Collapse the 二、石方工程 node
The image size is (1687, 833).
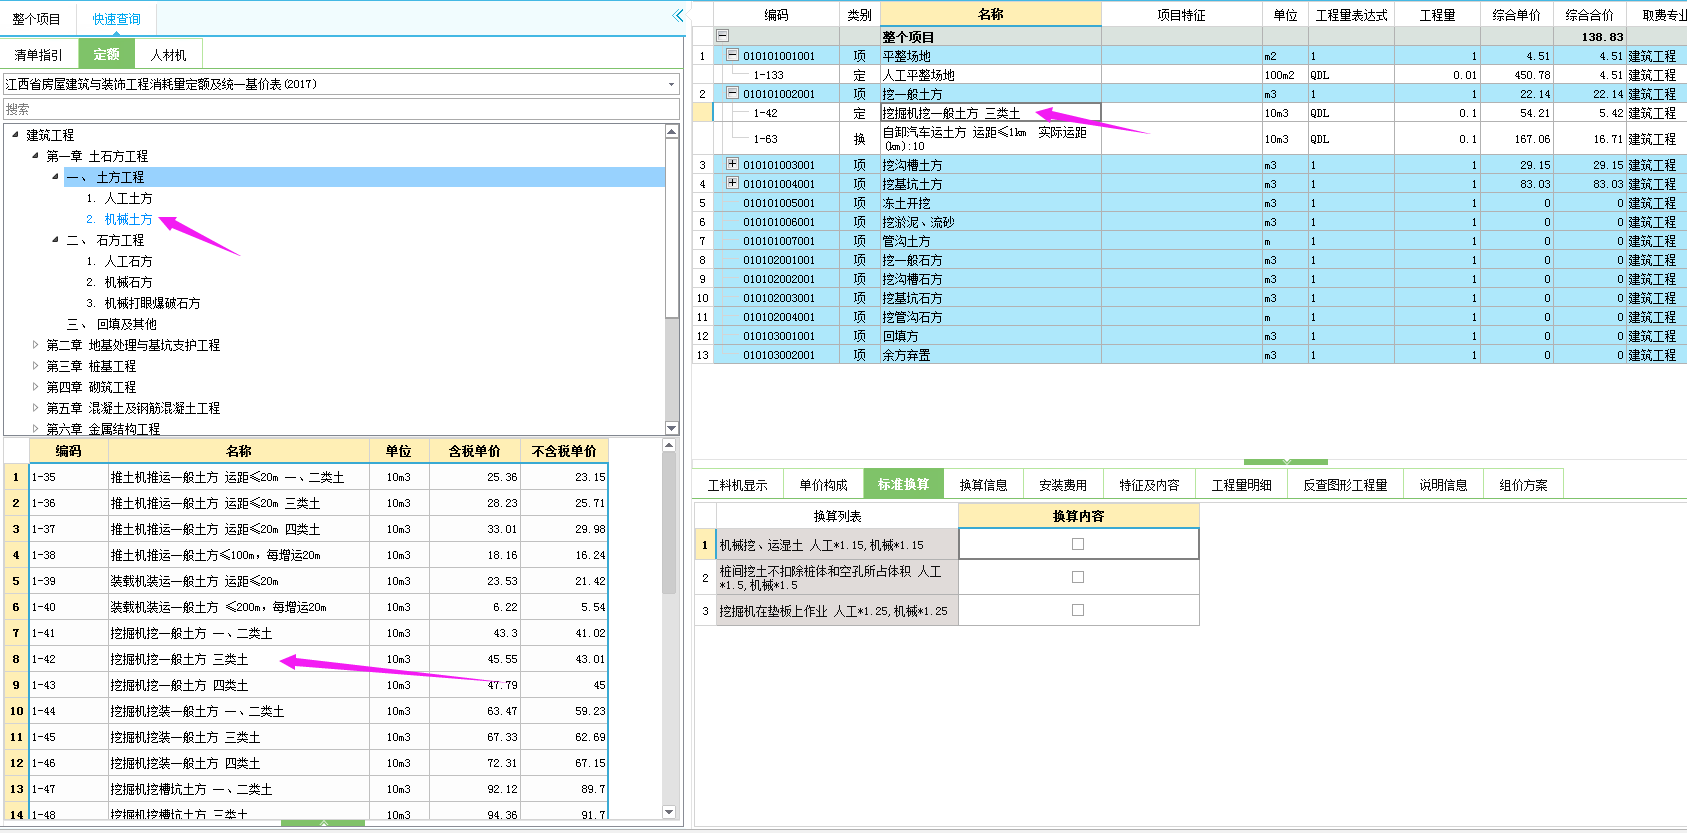55,239
